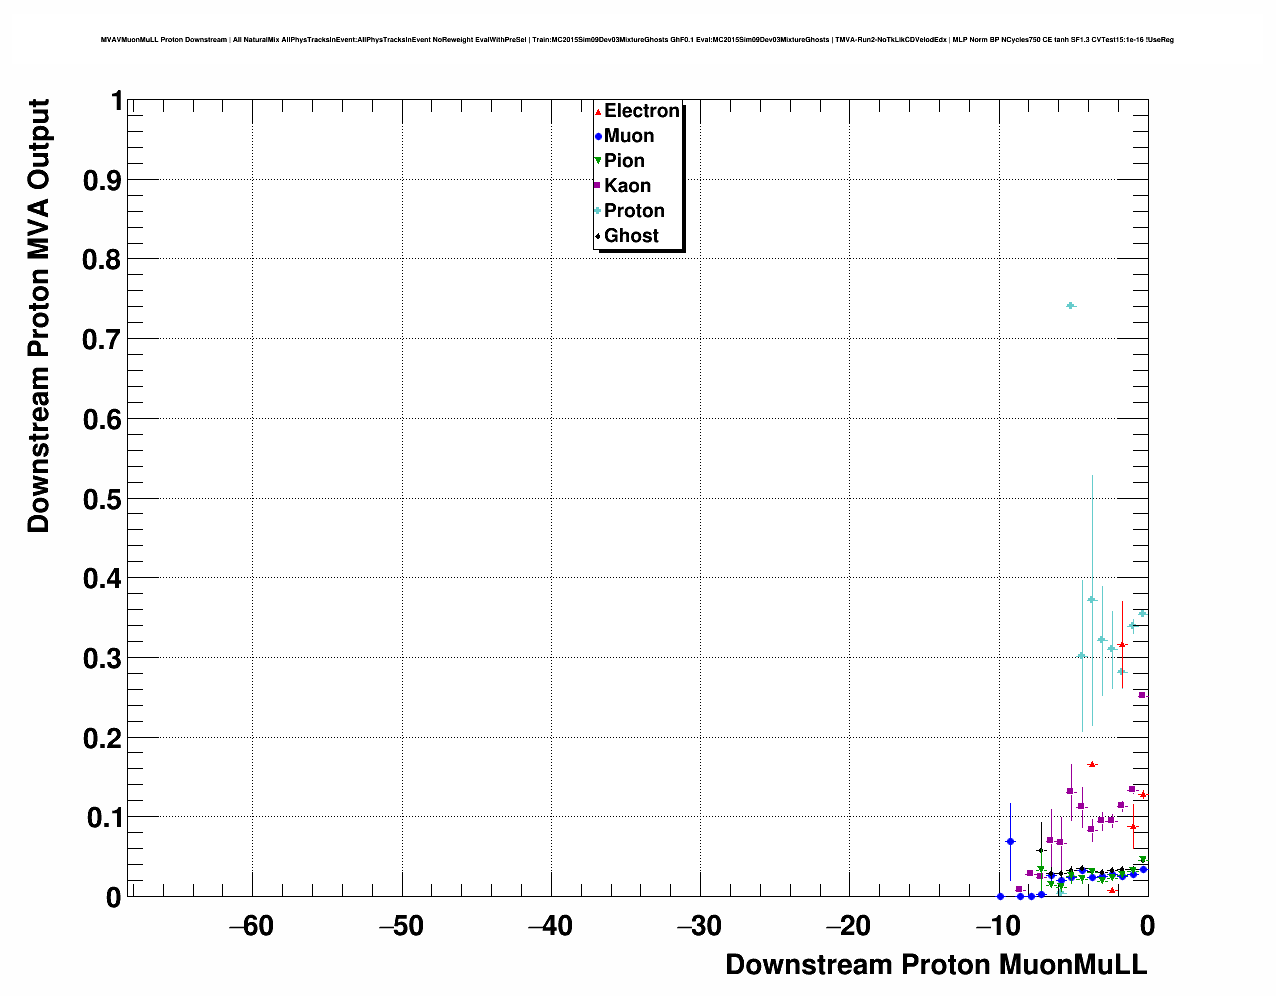Click the black Ghost diamond marker in legend
Screen dimensions: 1276x996
click(x=598, y=236)
